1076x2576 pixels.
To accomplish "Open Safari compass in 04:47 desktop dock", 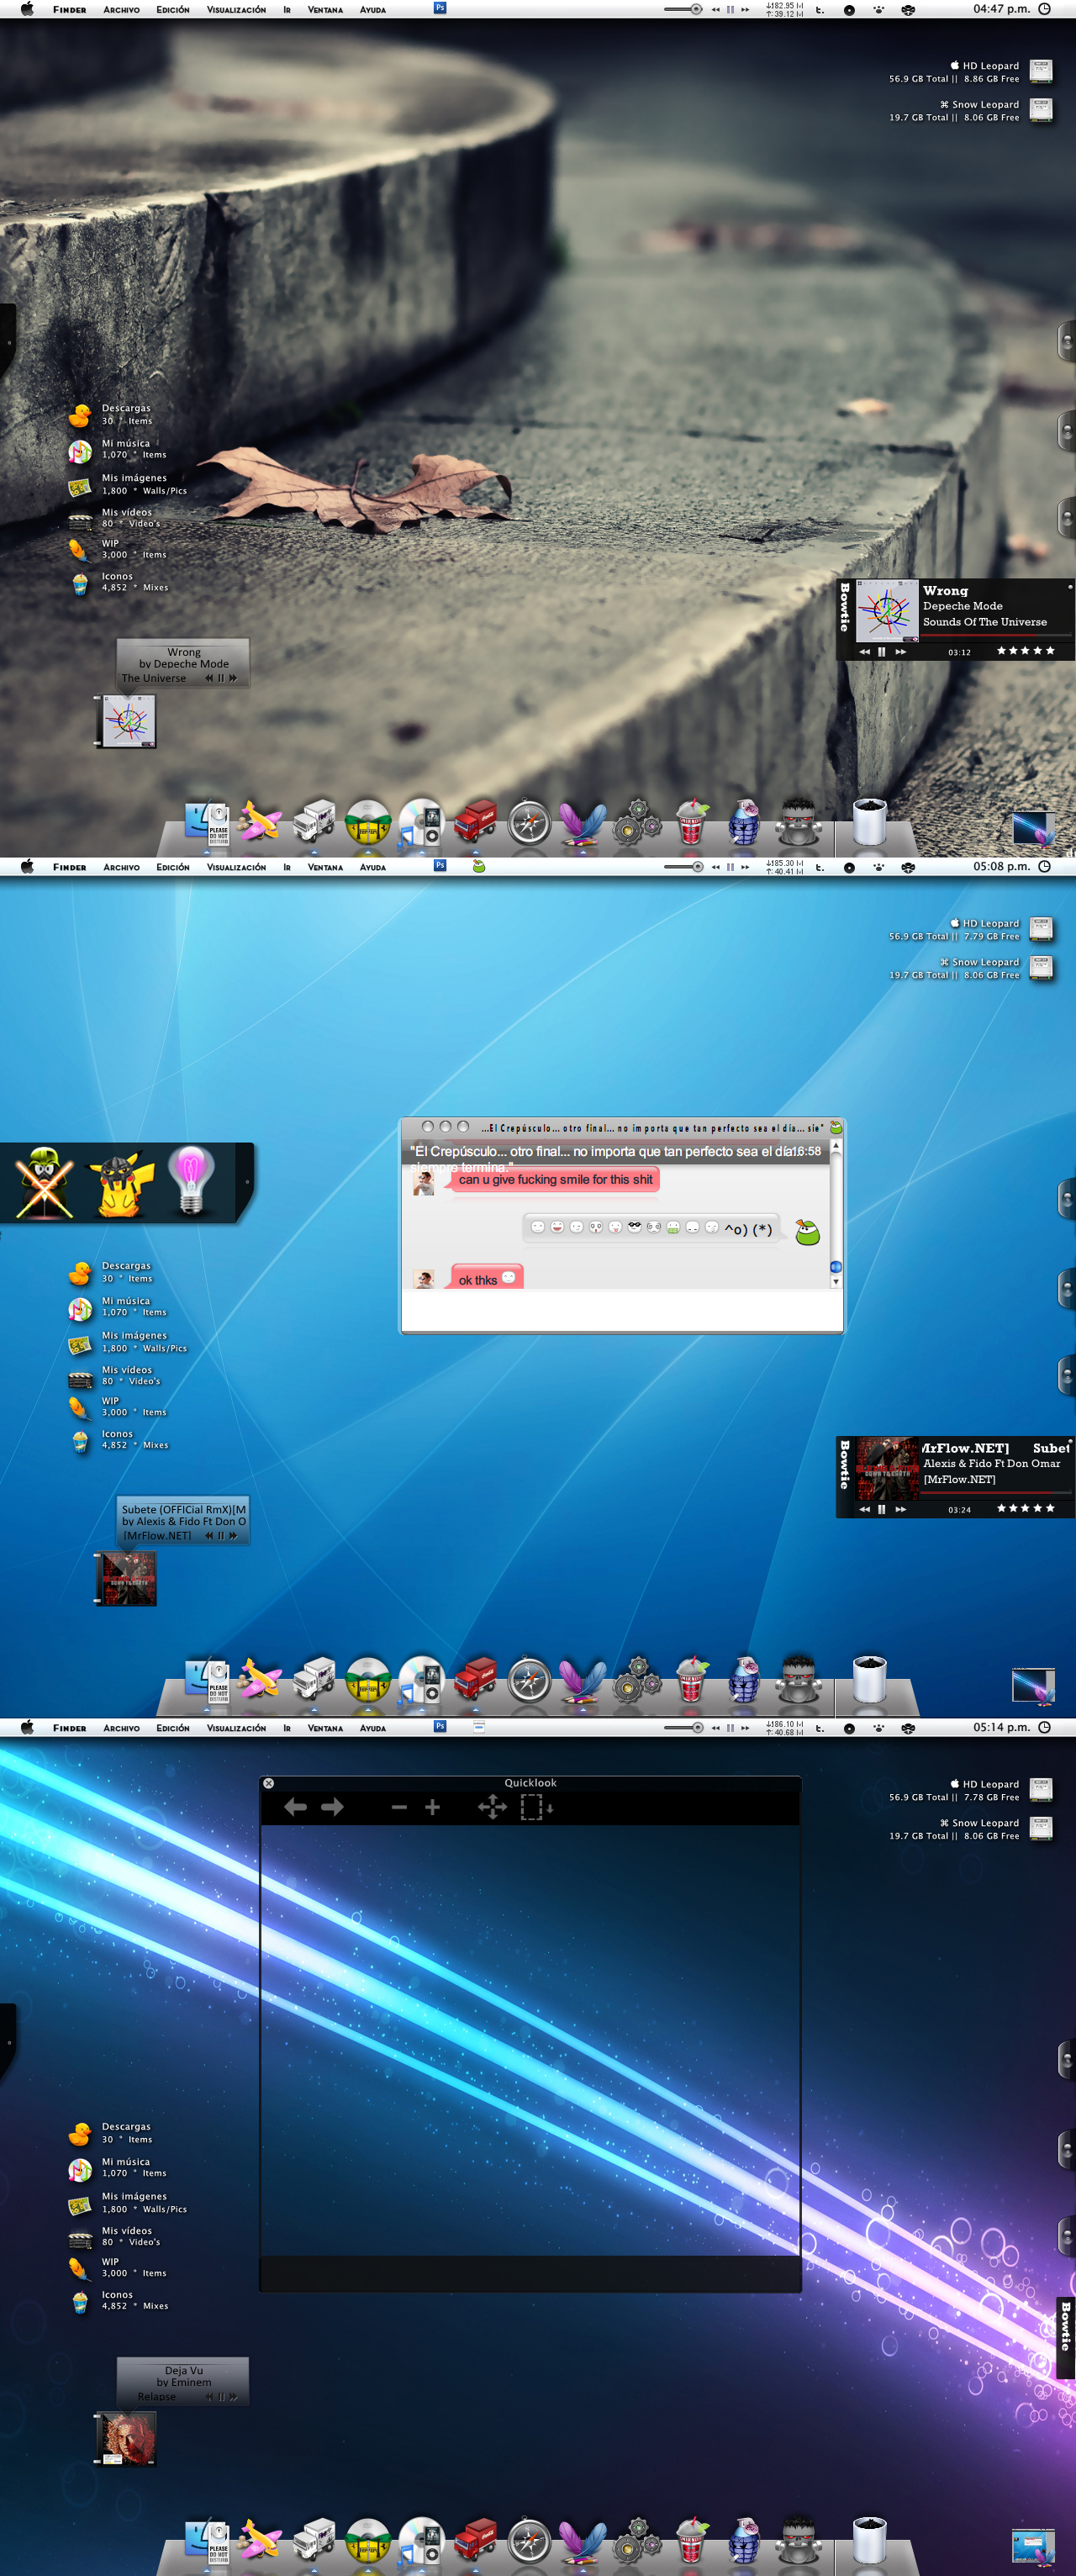I will click(529, 824).
